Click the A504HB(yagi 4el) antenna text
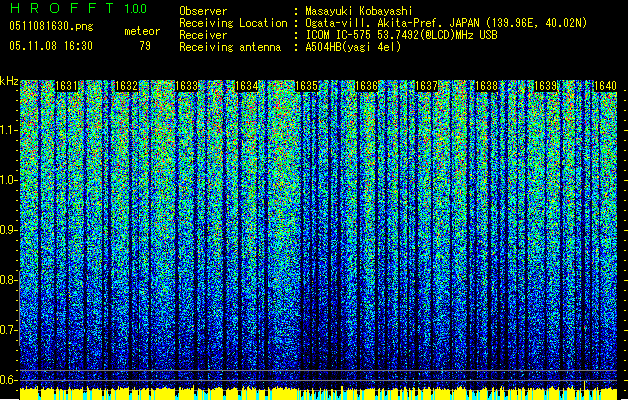This screenshot has height=400, width=629. [353, 47]
